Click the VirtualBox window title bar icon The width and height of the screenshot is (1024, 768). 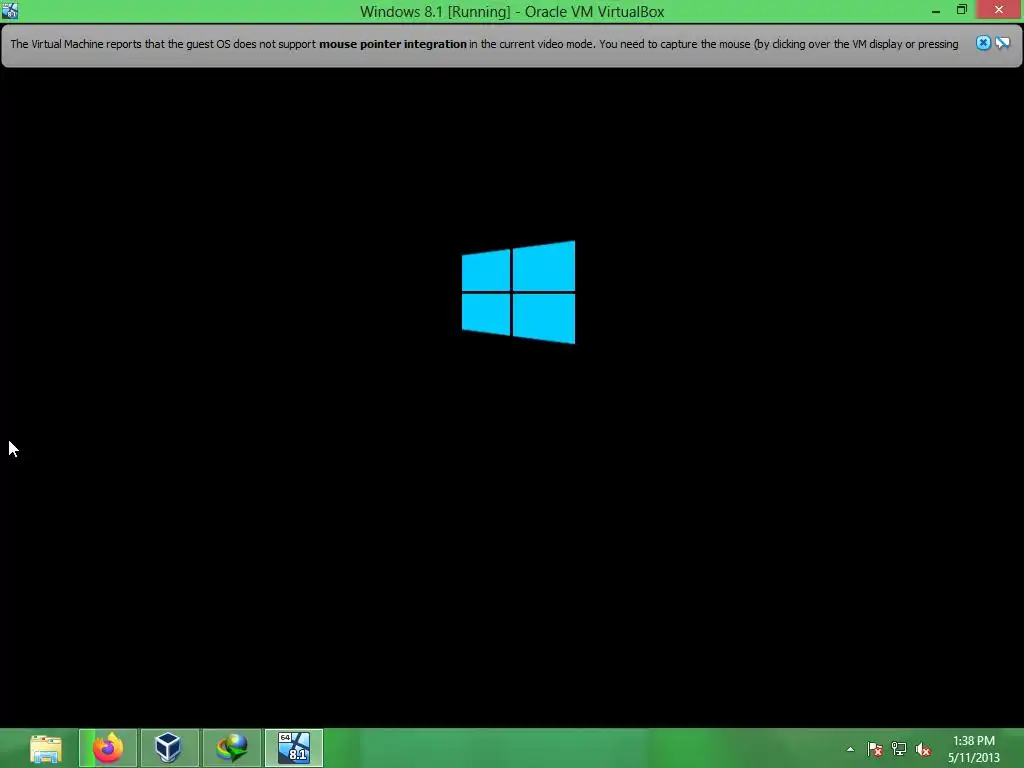point(10,10)
